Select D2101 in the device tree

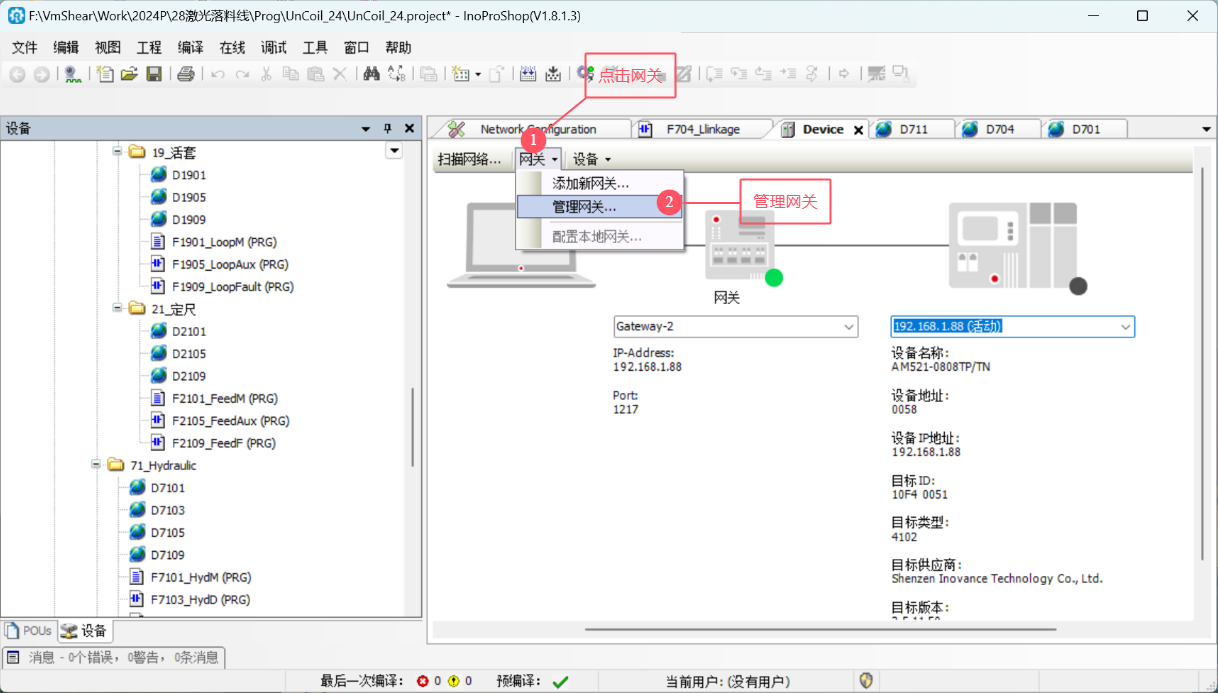coord(178,331)
